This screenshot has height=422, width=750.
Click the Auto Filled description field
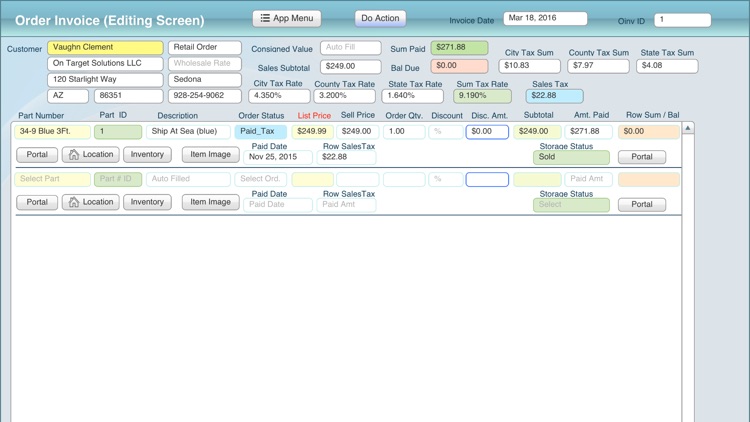pyautogui.click(x=188, y=179)
